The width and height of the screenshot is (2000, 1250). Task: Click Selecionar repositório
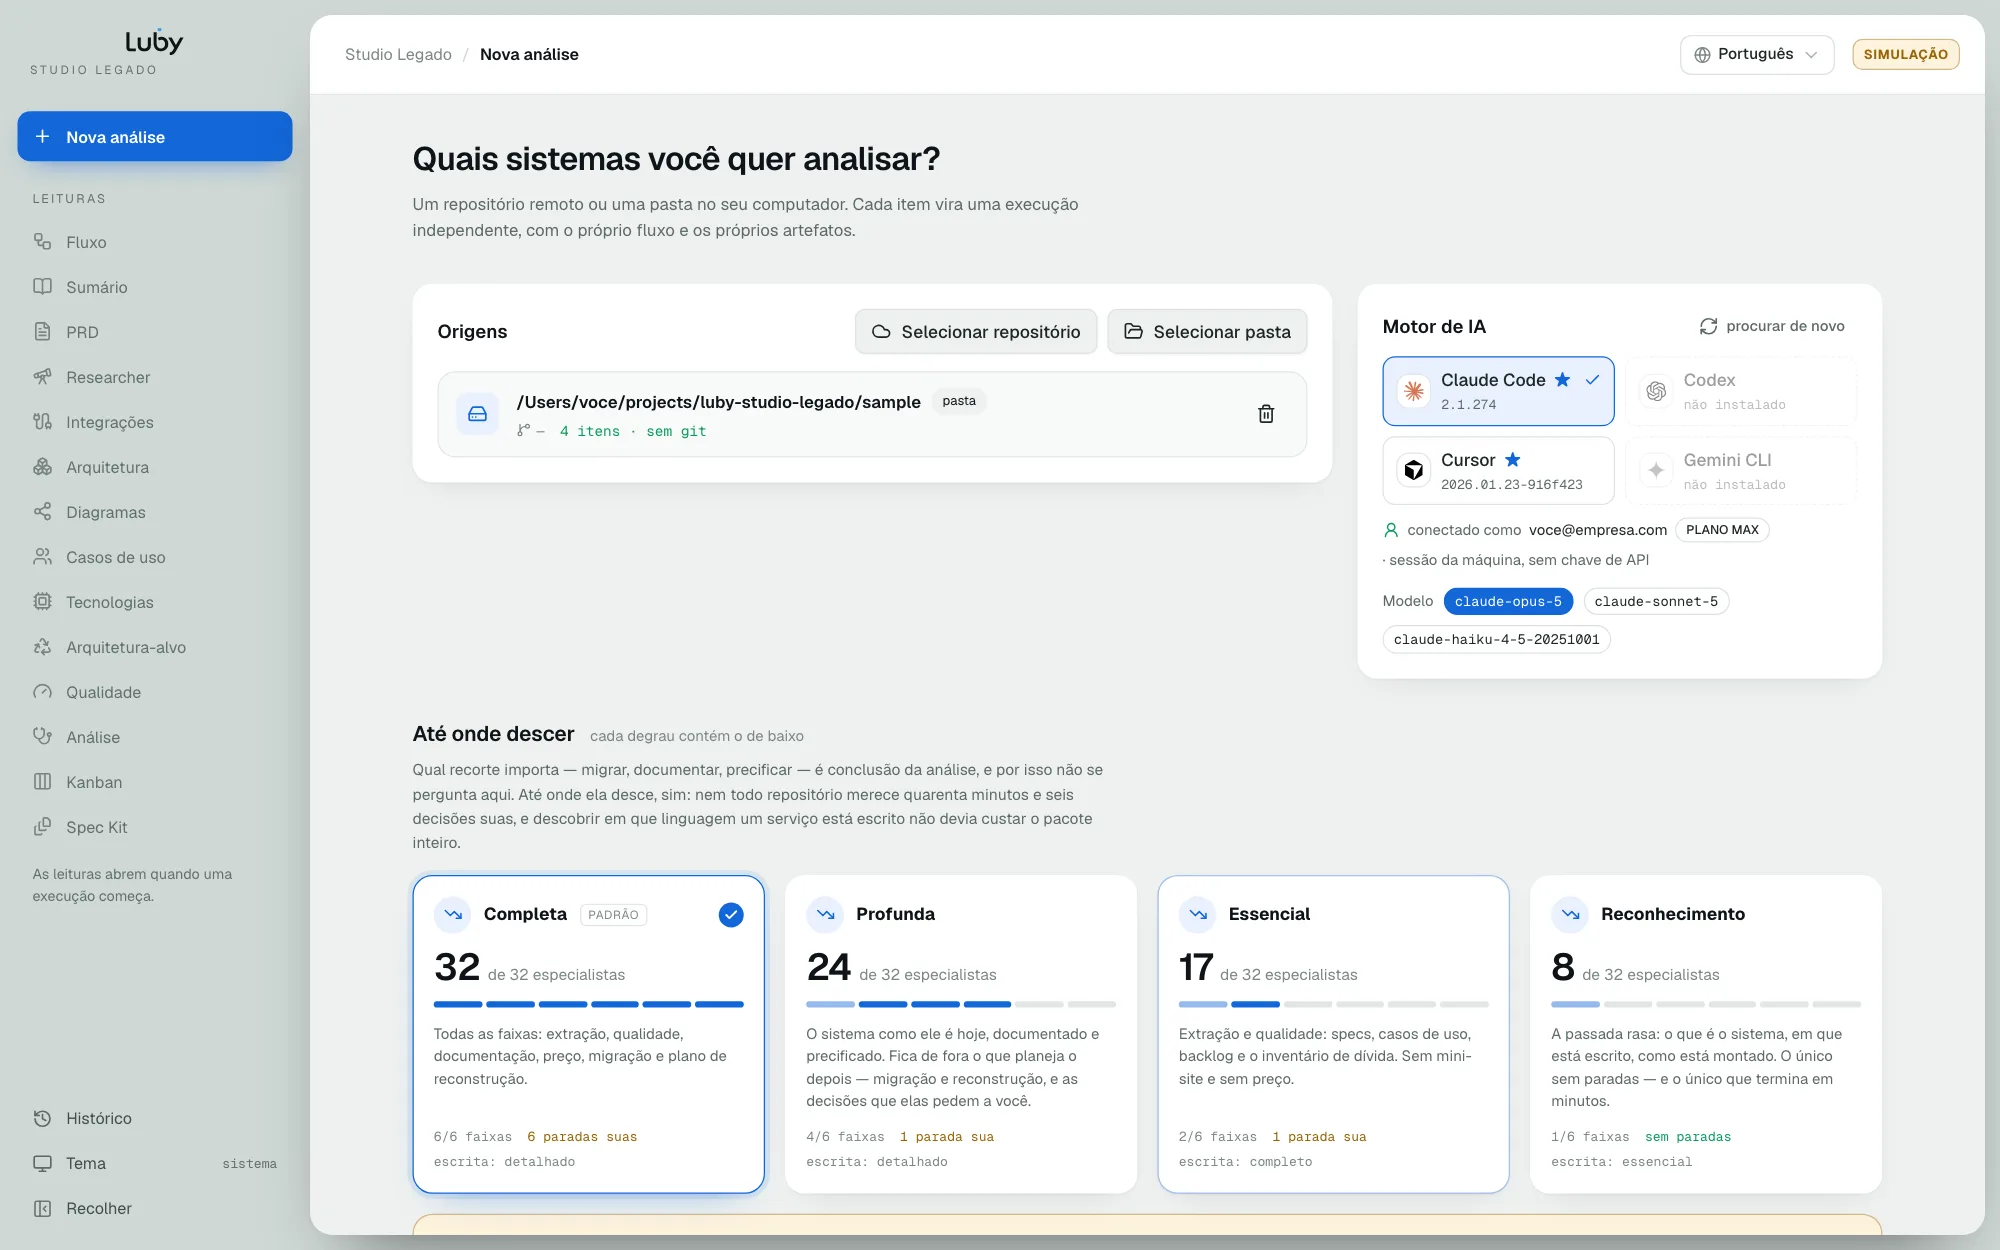click(x=976, y=331)
